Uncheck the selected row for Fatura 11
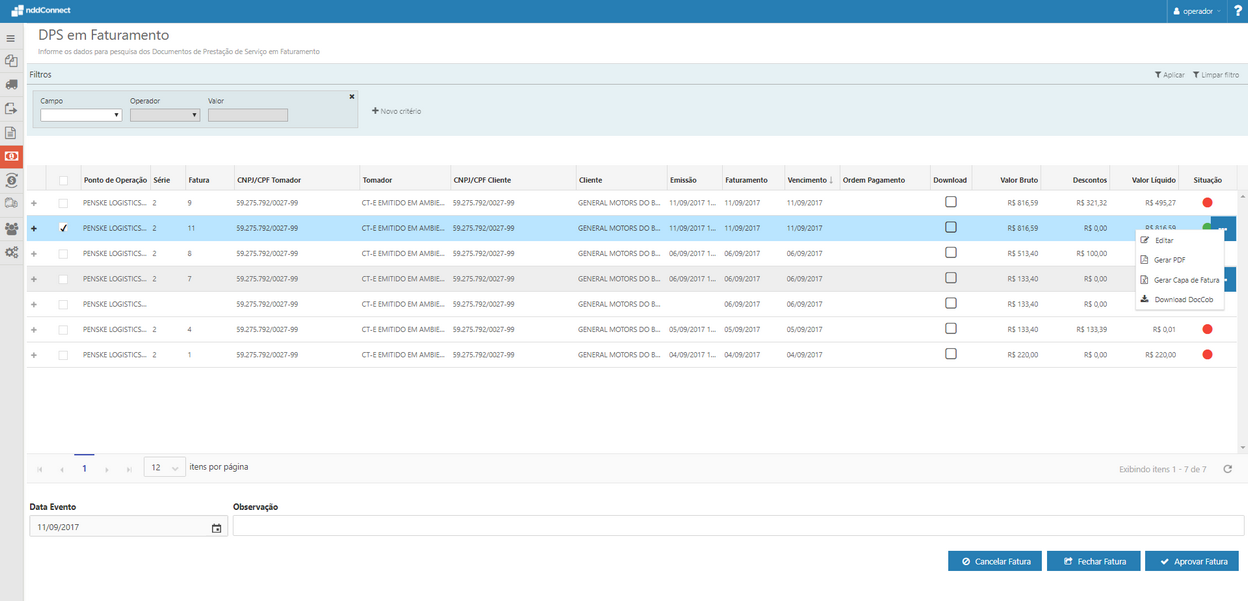Screen dimensions: 1248x601 pos(64,228)
